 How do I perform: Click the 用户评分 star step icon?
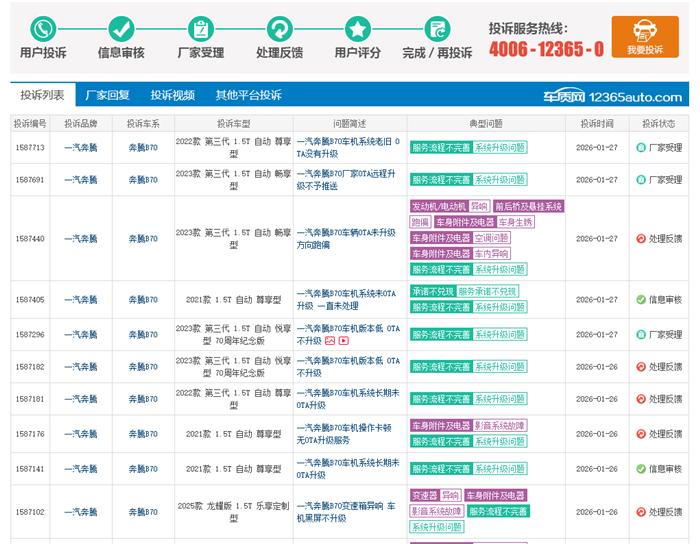coord(357,28)
